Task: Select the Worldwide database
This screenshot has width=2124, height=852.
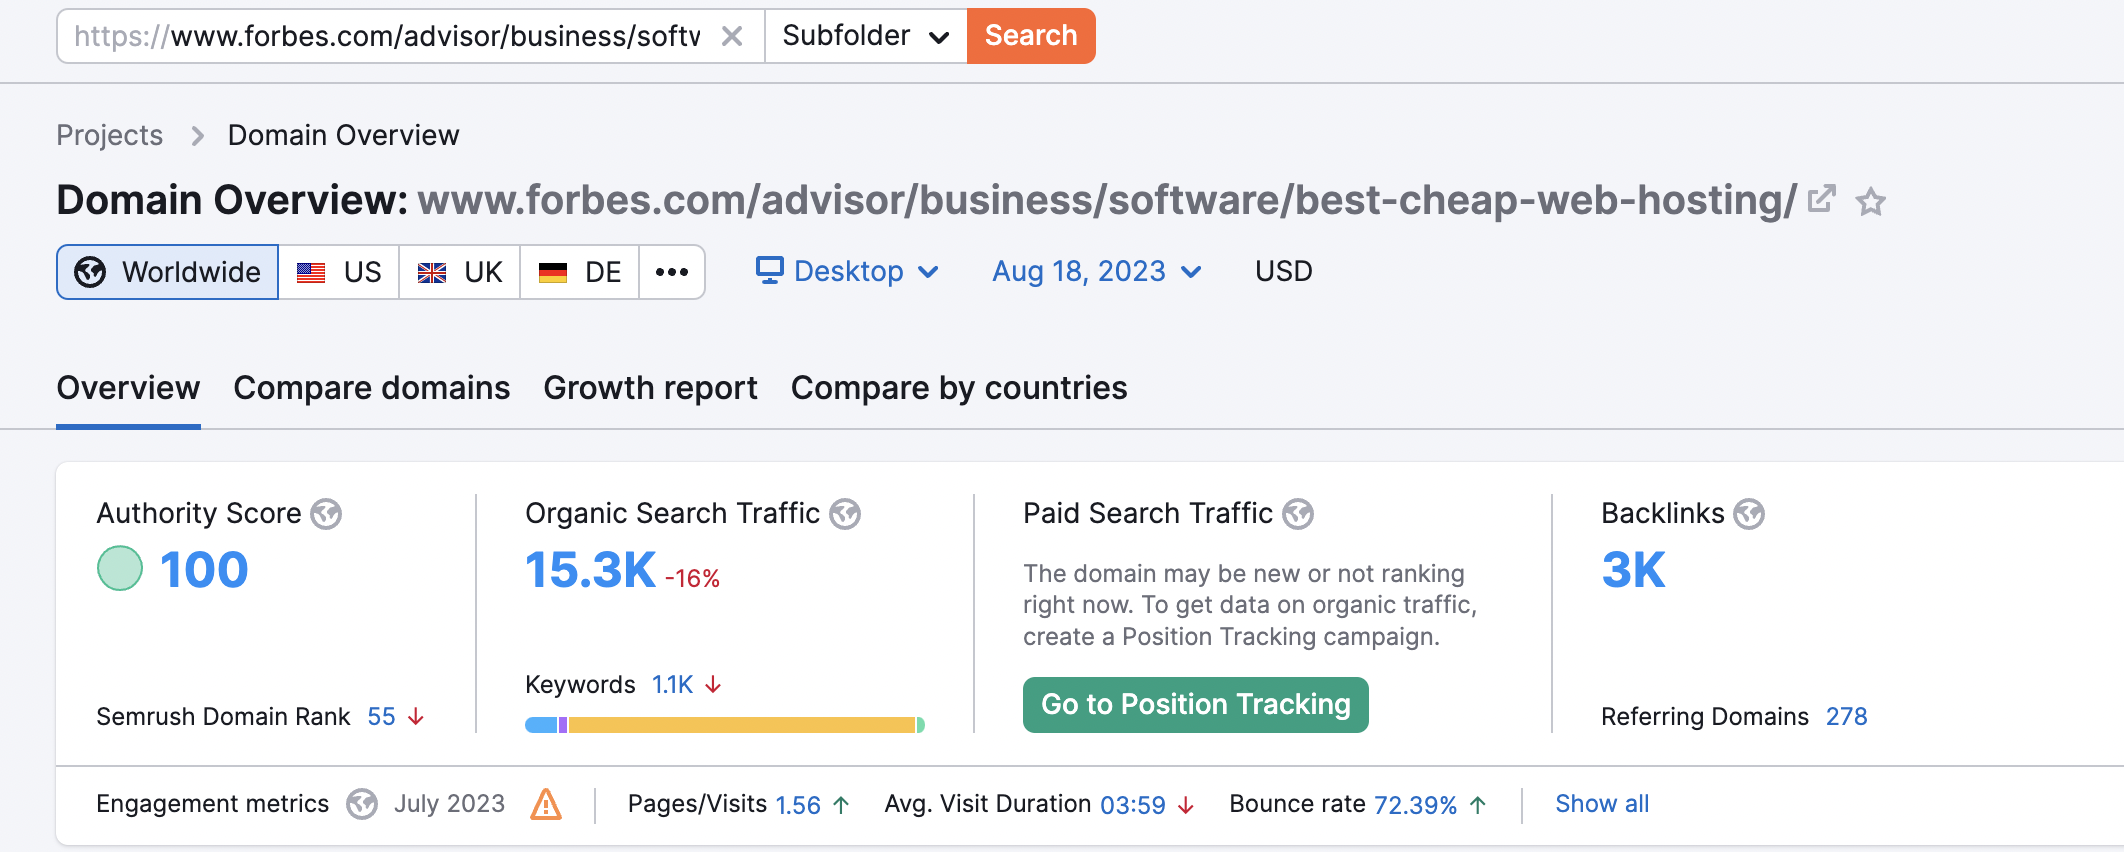Action: pos(167,272)
